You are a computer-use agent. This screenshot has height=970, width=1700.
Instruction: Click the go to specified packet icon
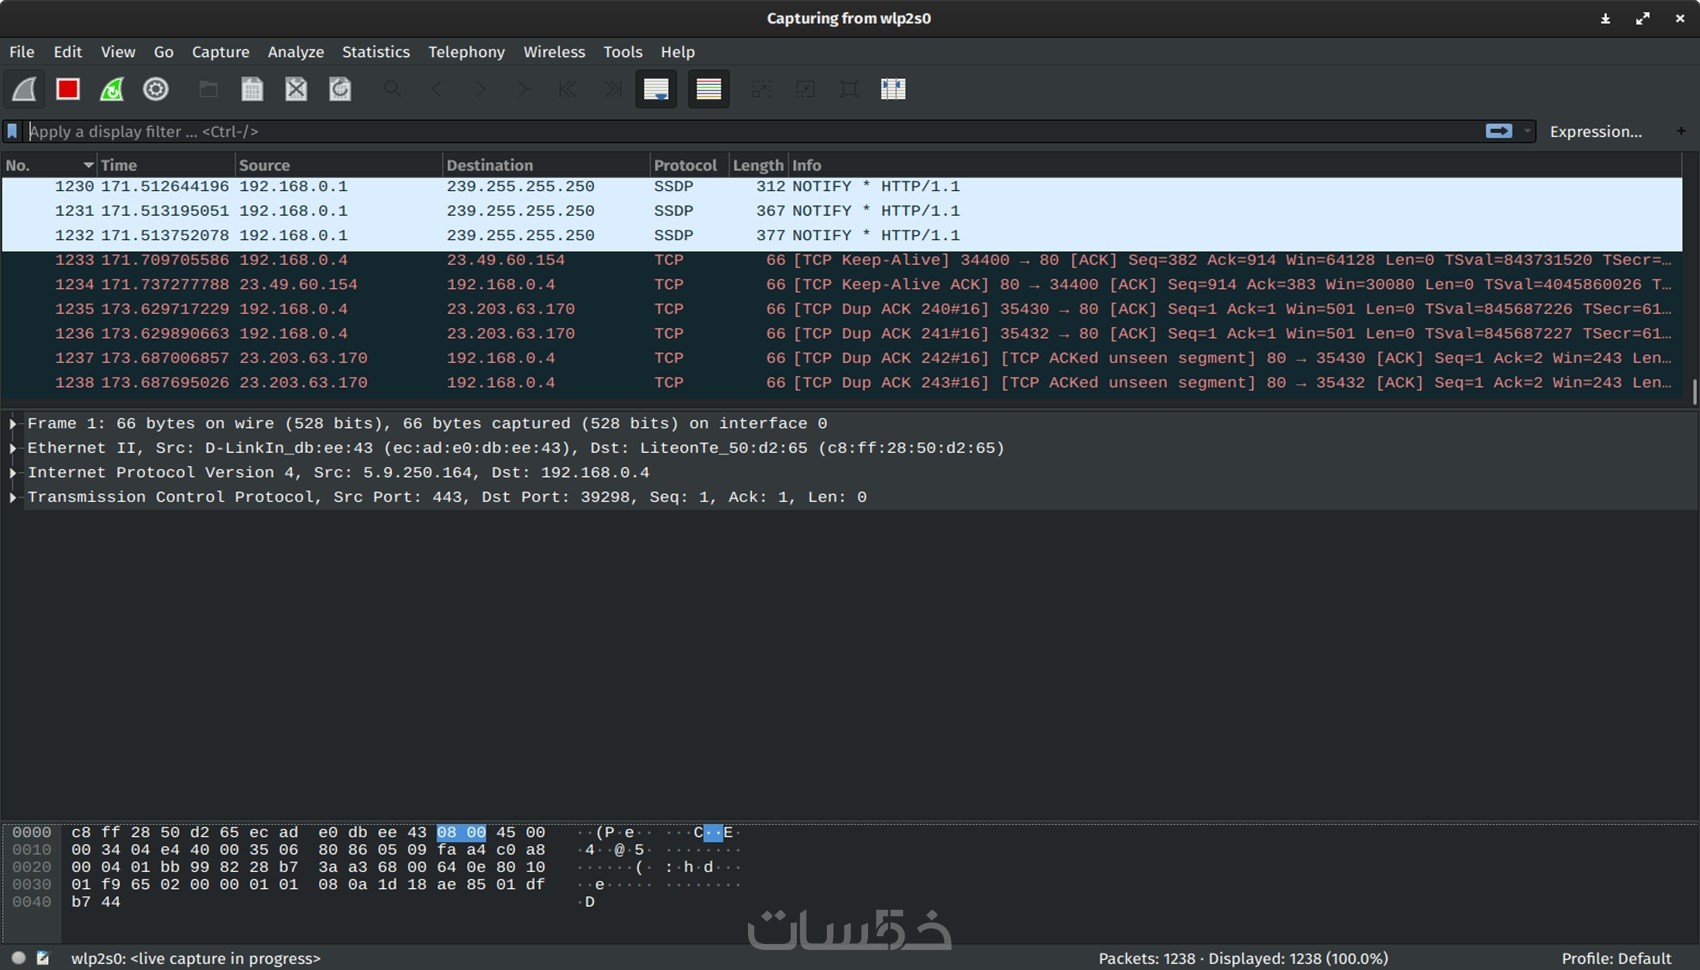pyautogui.click(x=524, y=89)
